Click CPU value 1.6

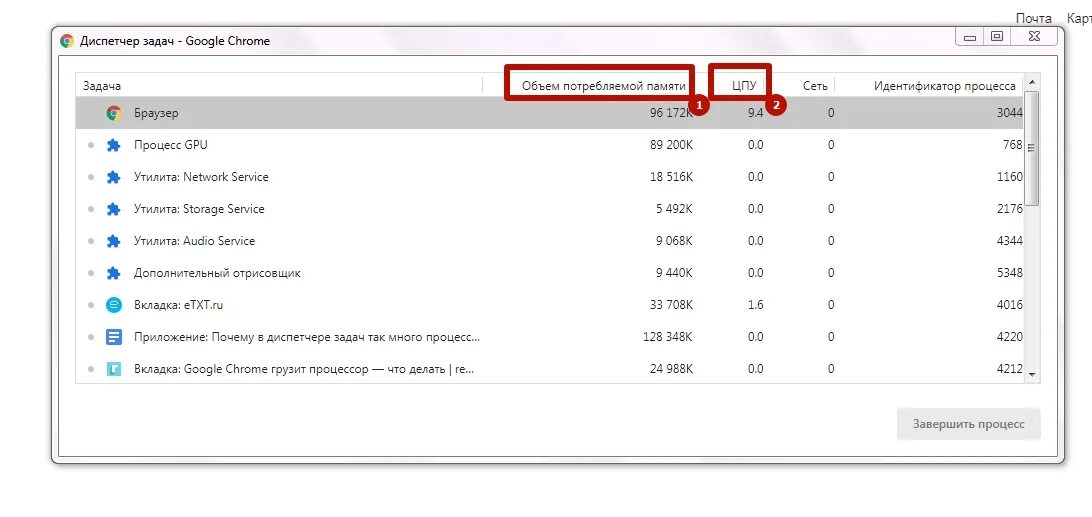tap(756, 305)
